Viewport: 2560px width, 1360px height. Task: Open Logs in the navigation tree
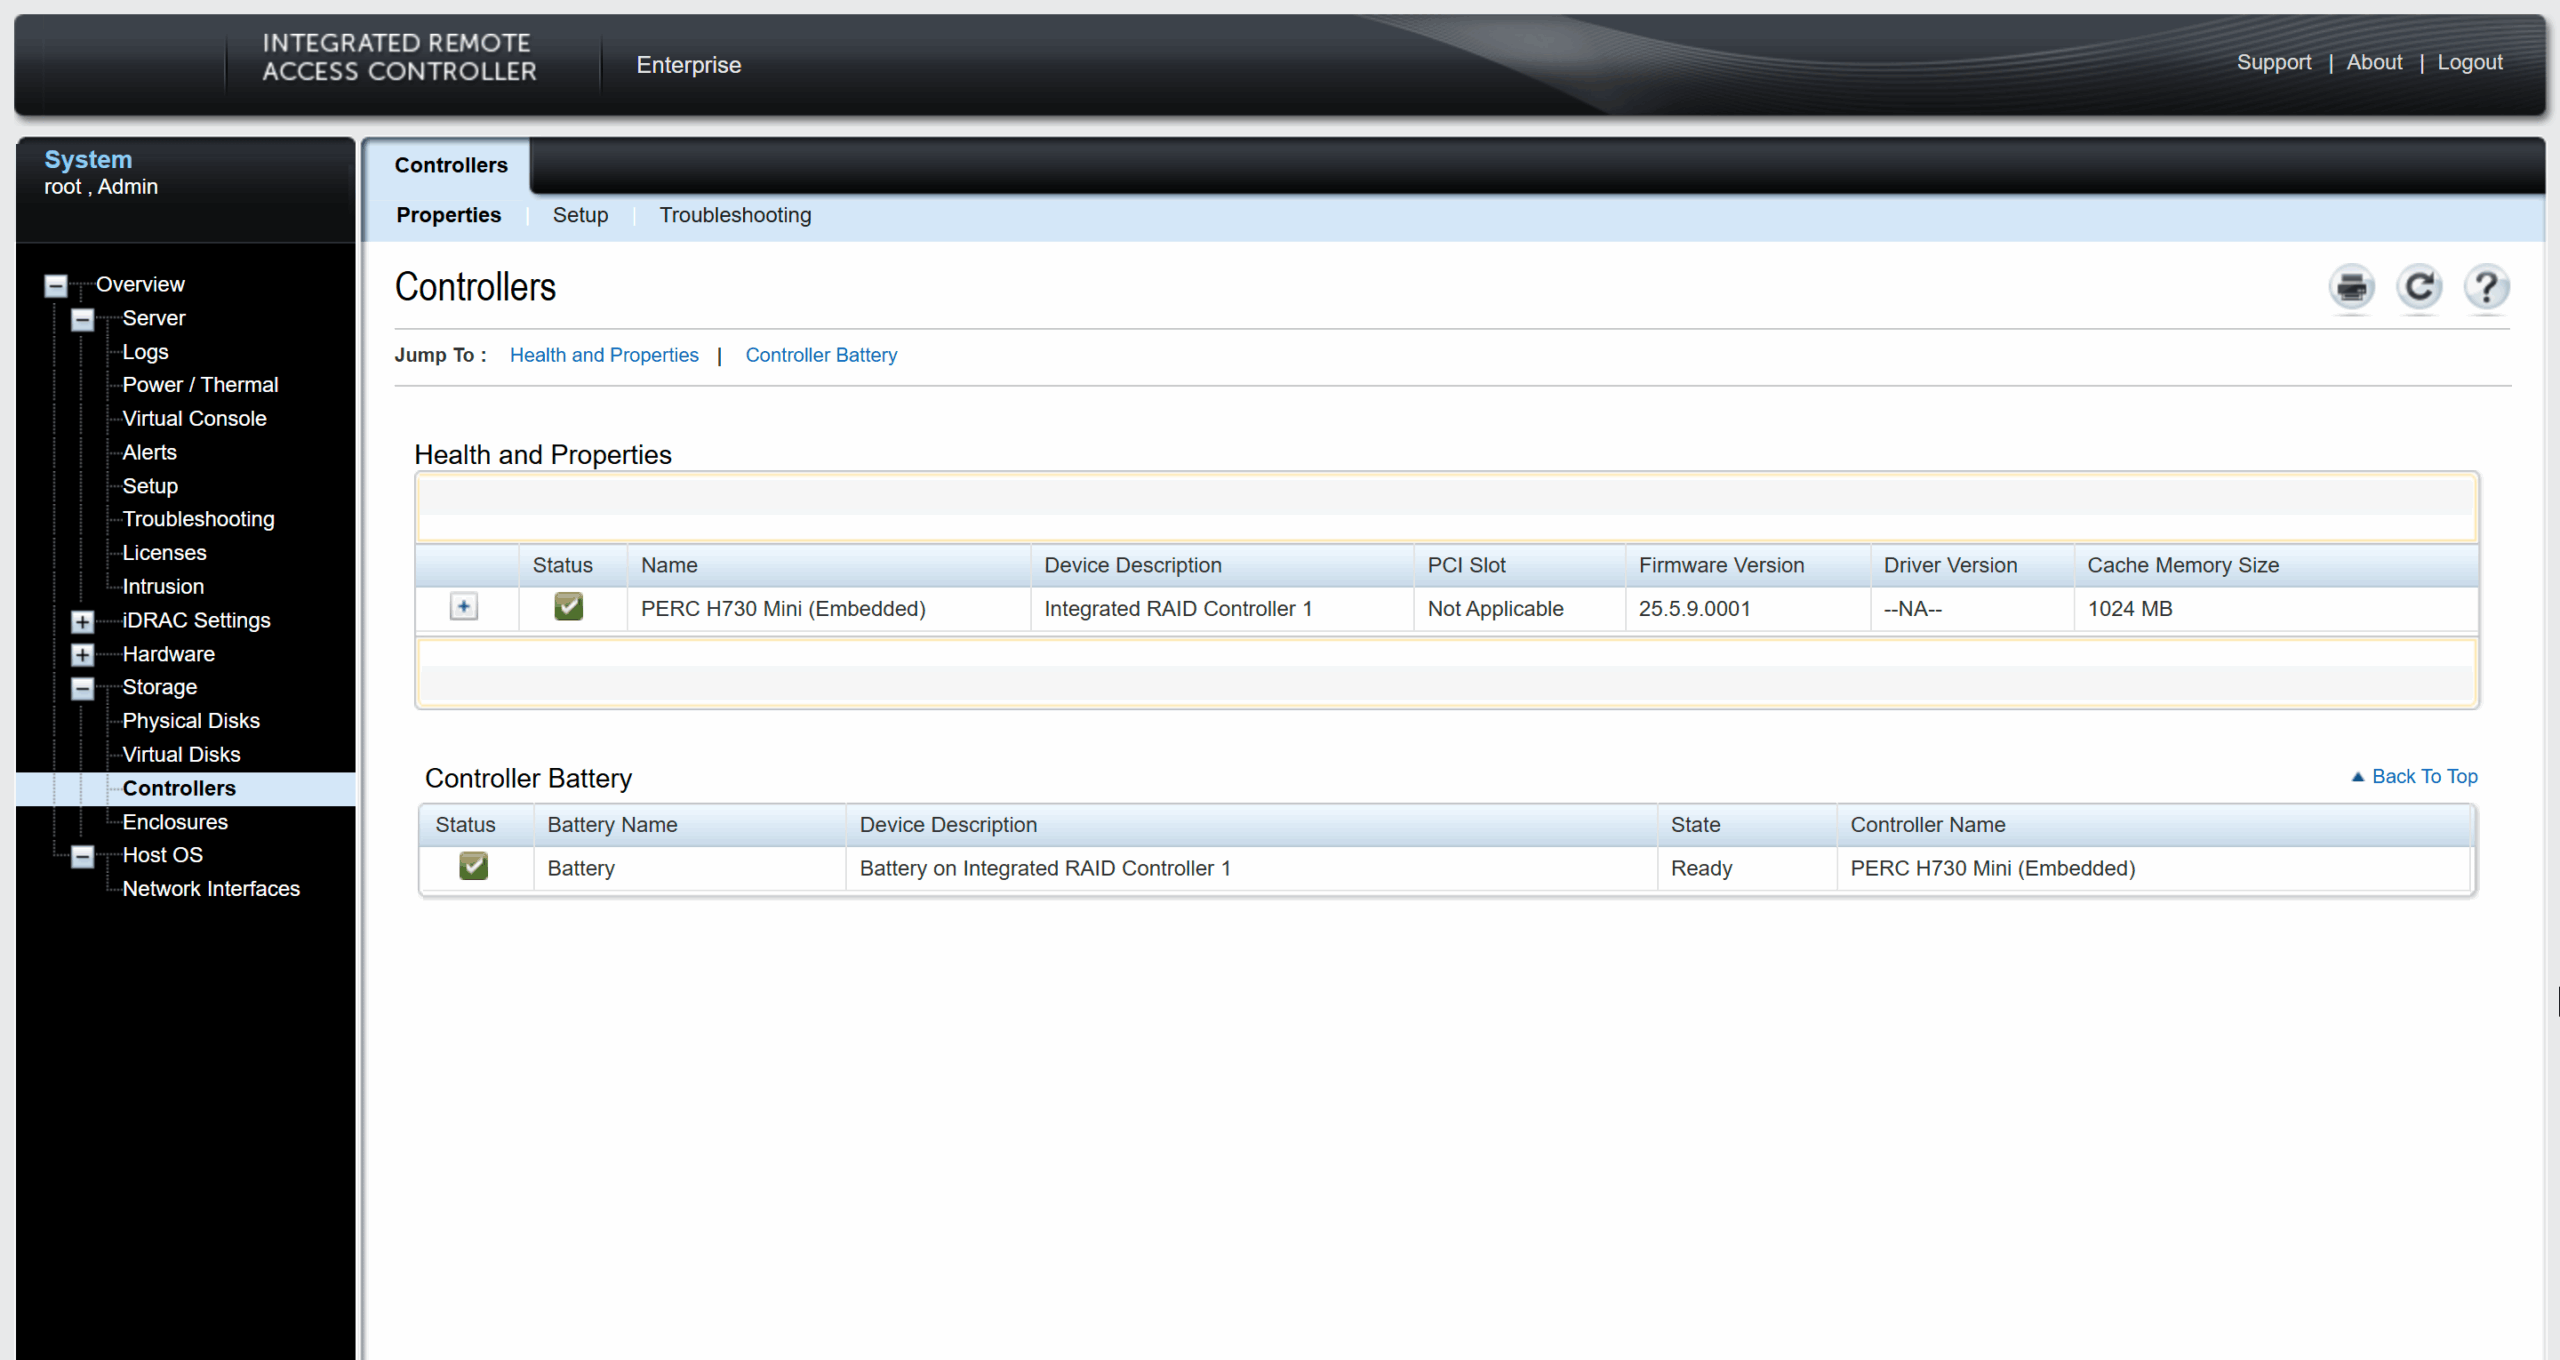(x=145, y=352)
